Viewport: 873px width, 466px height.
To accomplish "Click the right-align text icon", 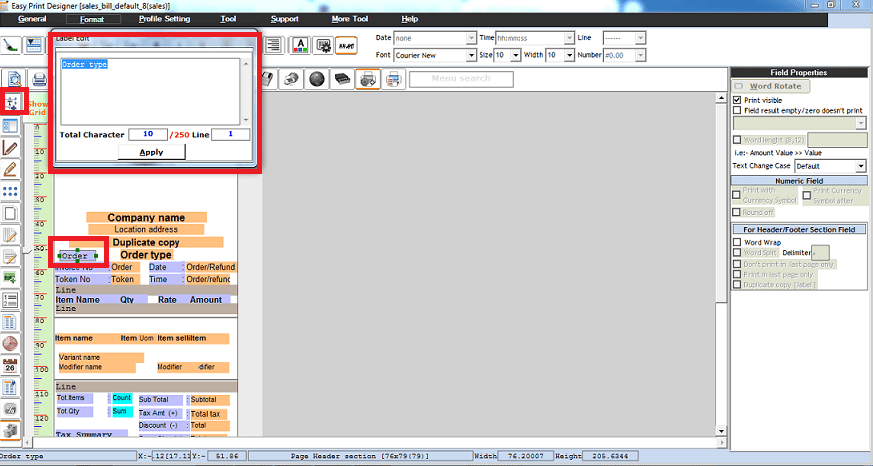I will (273, 45).
